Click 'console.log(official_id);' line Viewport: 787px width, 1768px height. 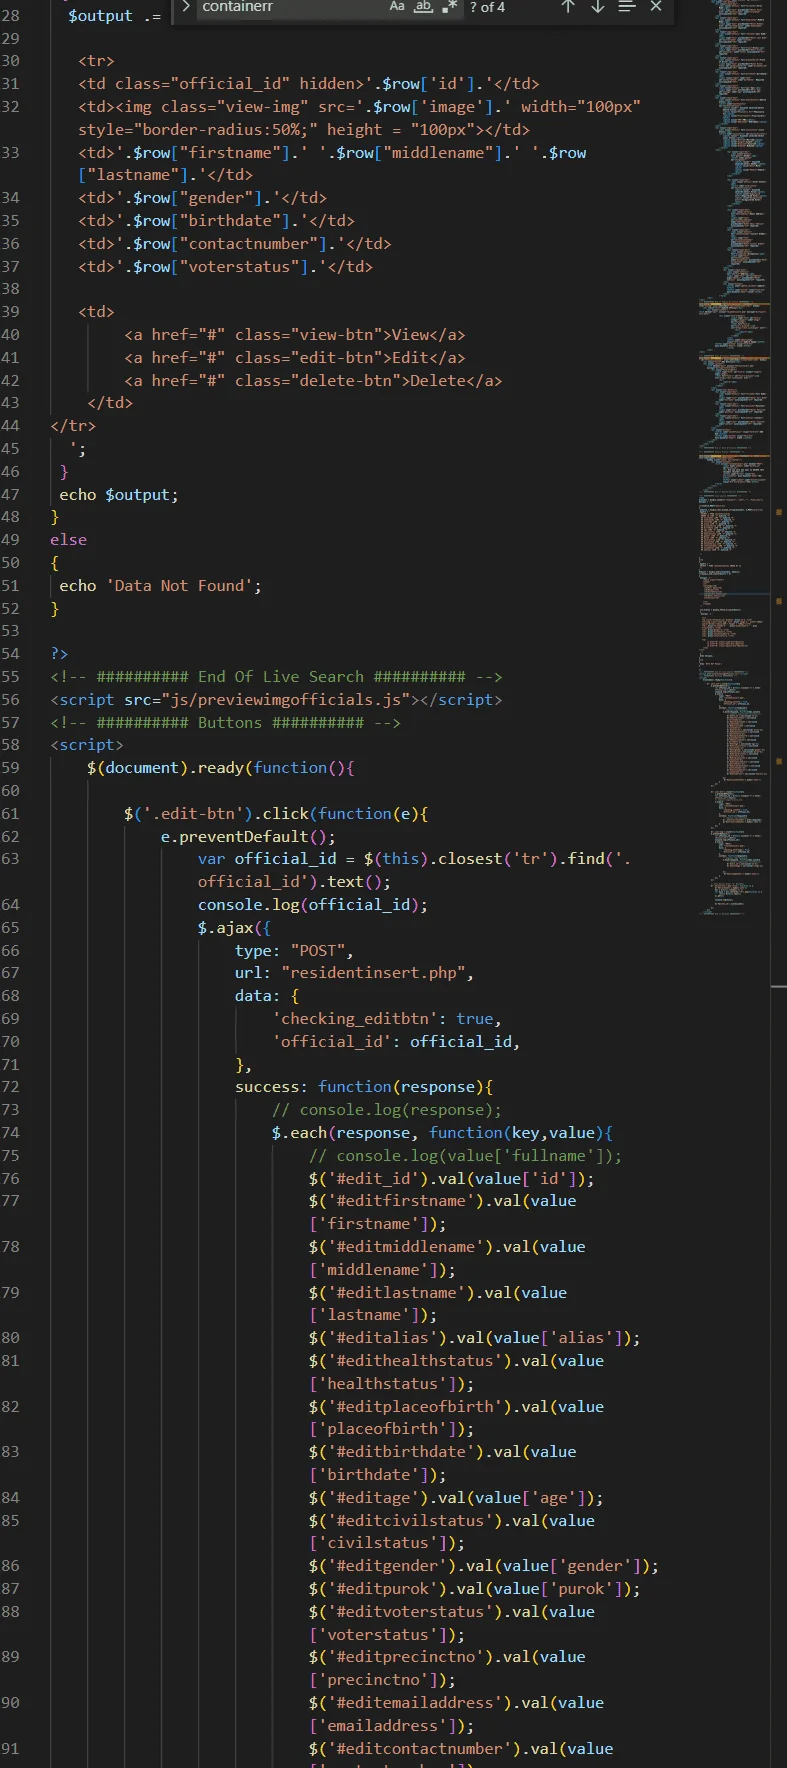pos(312,905)
